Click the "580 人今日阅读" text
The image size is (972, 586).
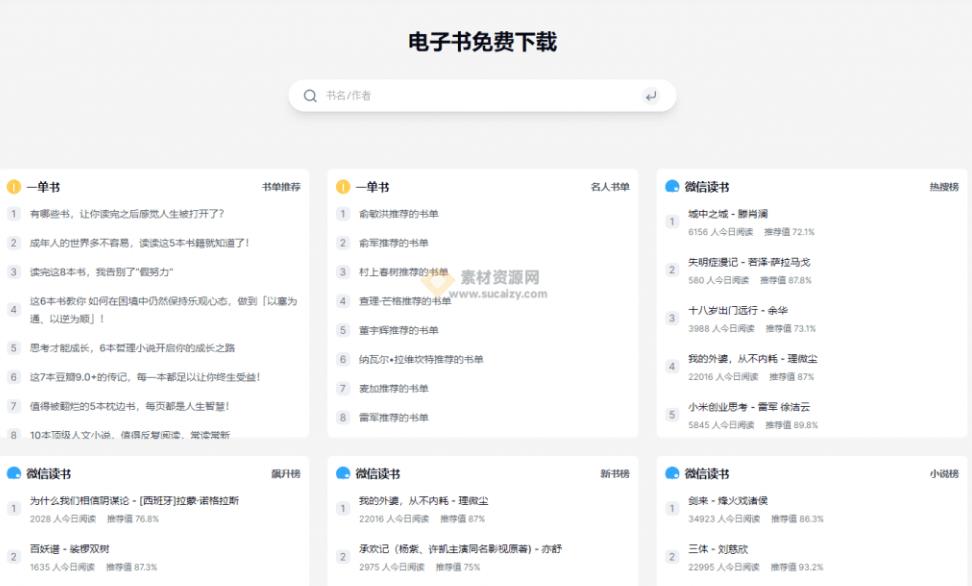tap(718, 280)
